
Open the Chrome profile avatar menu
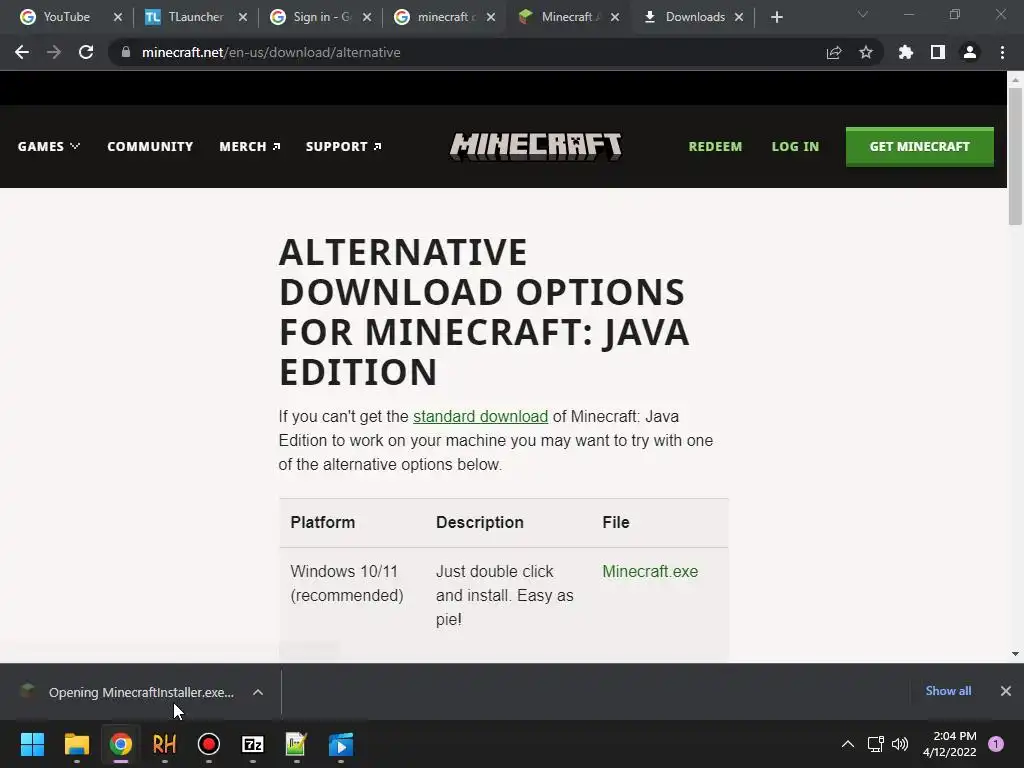(x=970, y=52)
